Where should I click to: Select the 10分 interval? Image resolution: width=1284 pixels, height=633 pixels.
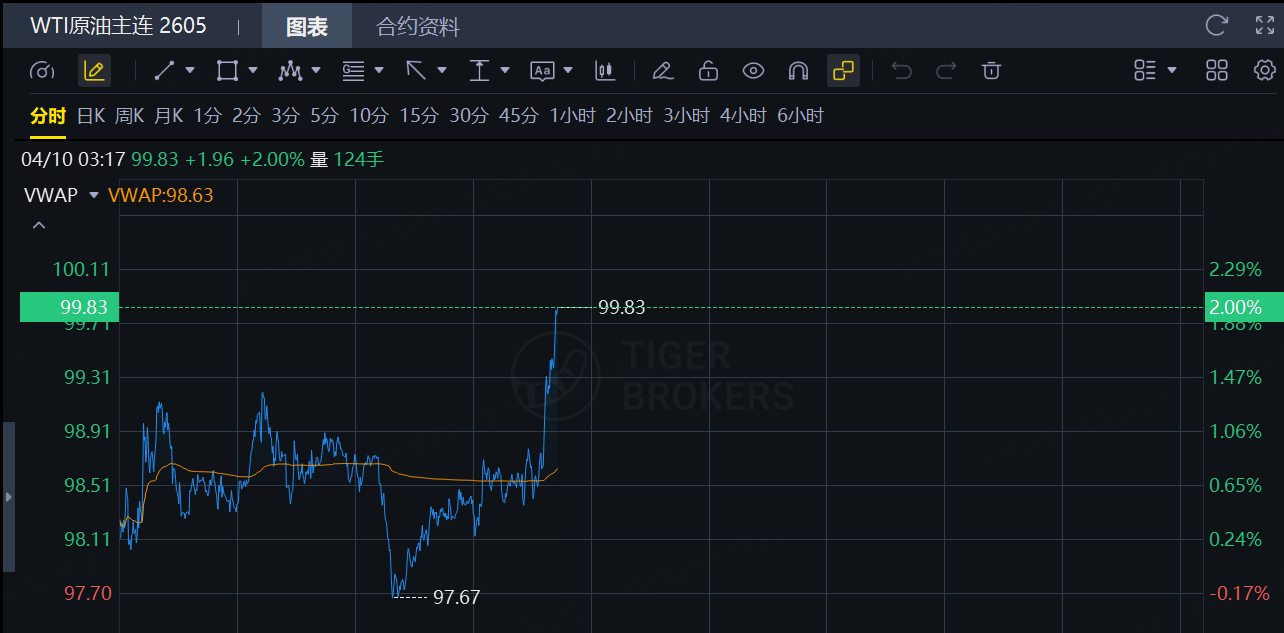[x=369, y=116]
